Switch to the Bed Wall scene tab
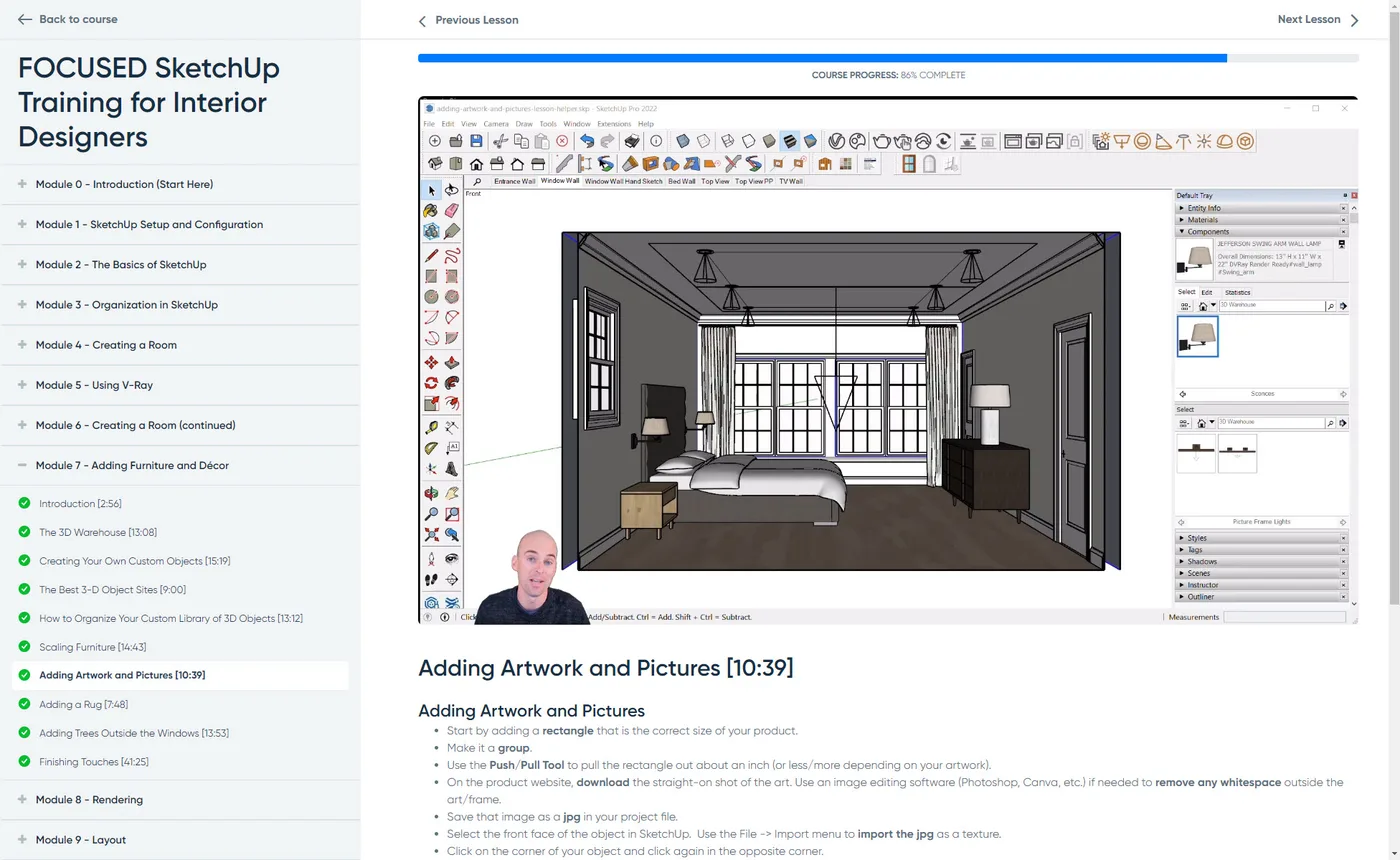 pos(681,182)
